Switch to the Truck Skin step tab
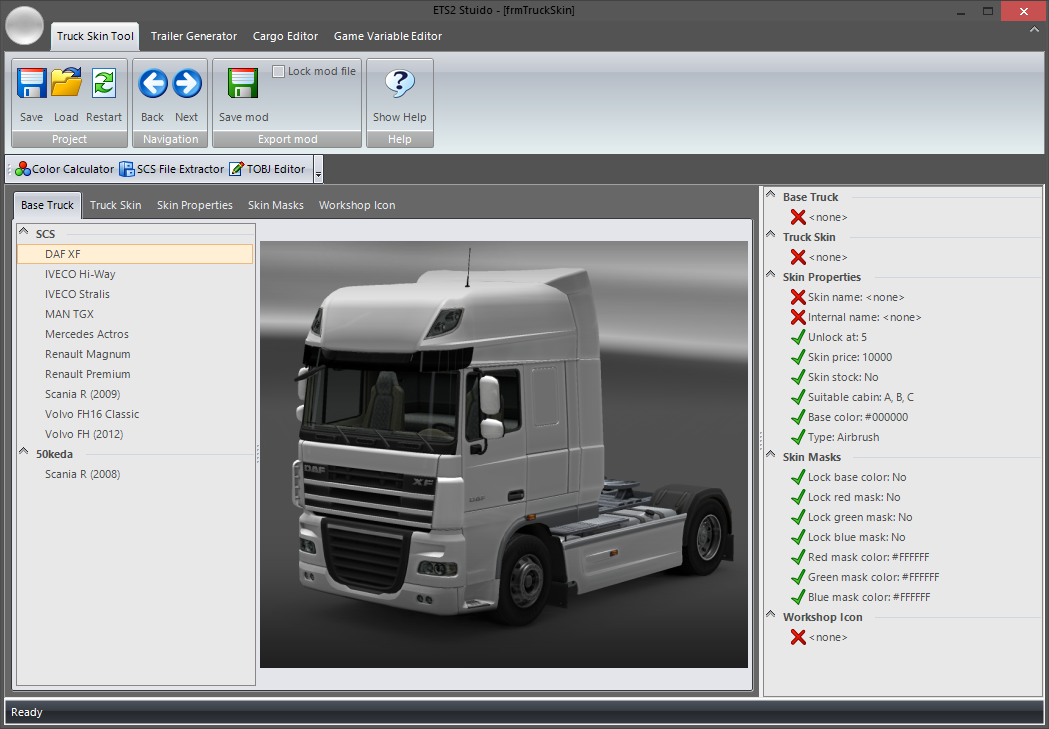Image resolution: width=1049 pixels, height=729 pixels. click(116, 205)
